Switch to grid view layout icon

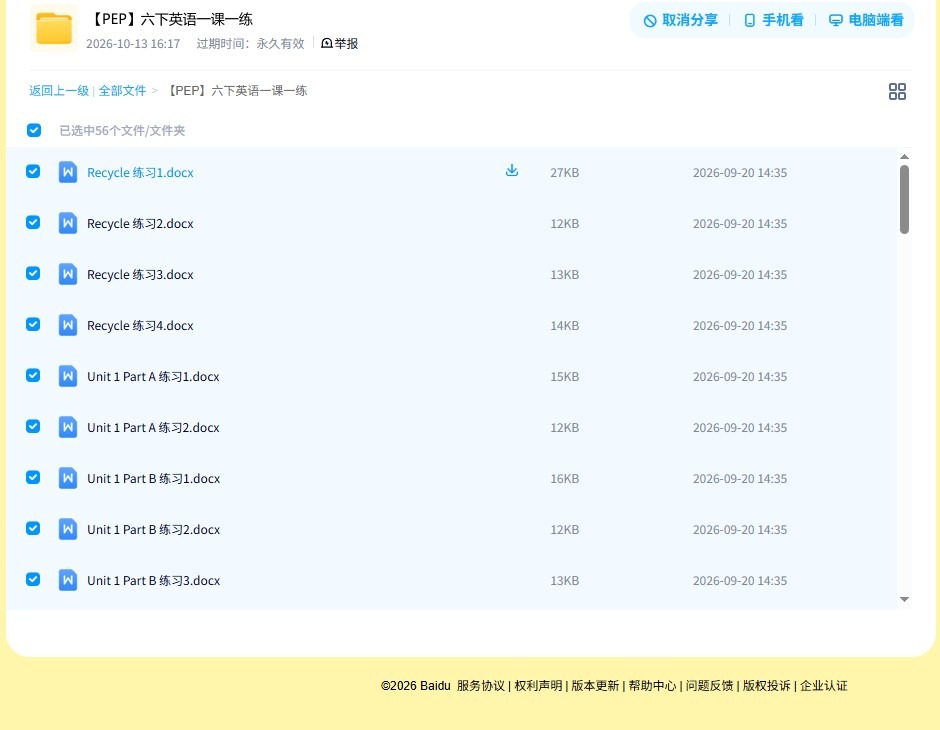point(897,91)
